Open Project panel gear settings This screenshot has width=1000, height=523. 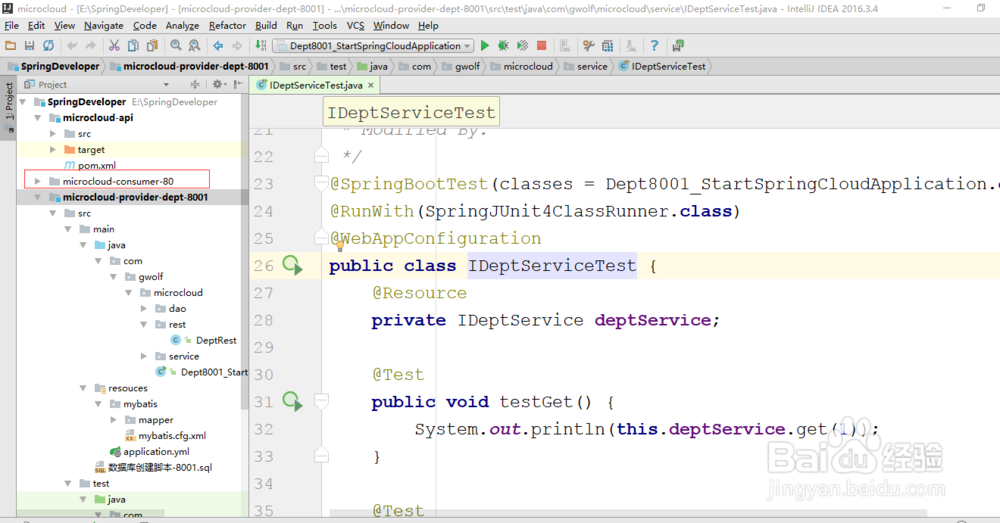(x=218, y=84)
